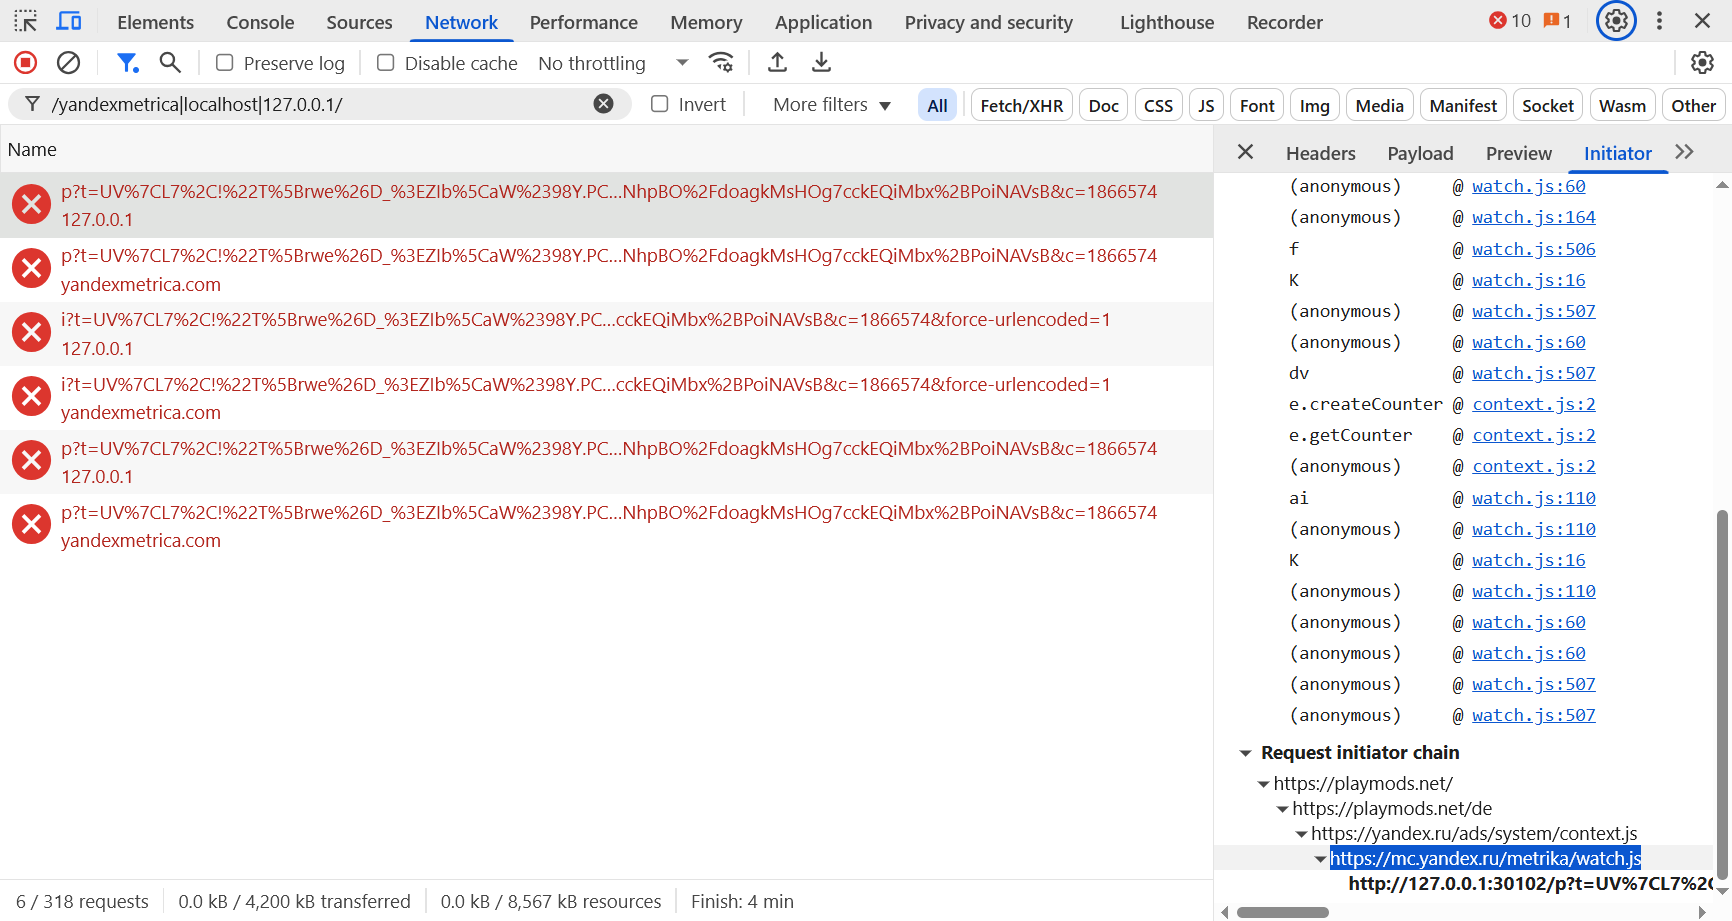The image size is (1732, 921).
Task: Select the inspect element tool
Action: [x=24, y=20]
